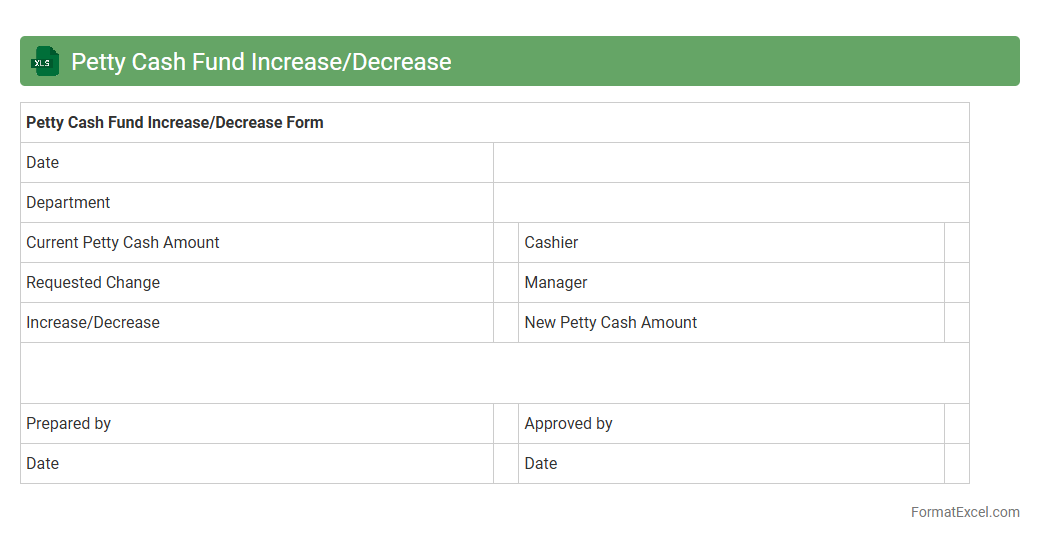Select the Approved by cell
Viewport: 1040px width, 541px height.
tap(730, 424)
